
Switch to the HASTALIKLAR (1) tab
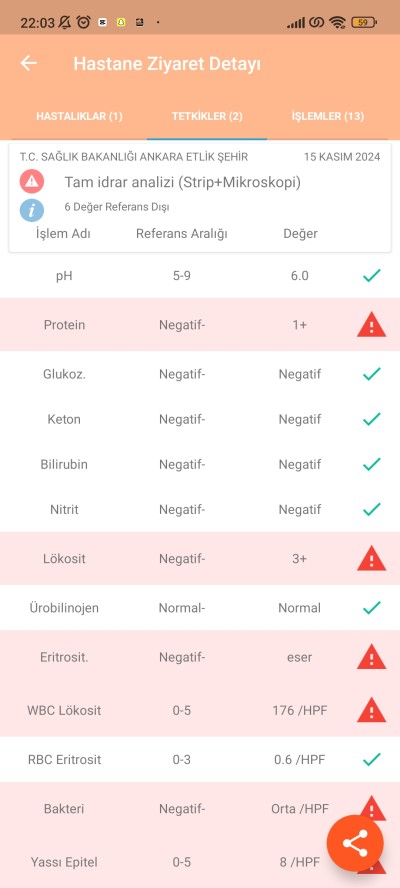coord(79,117)
